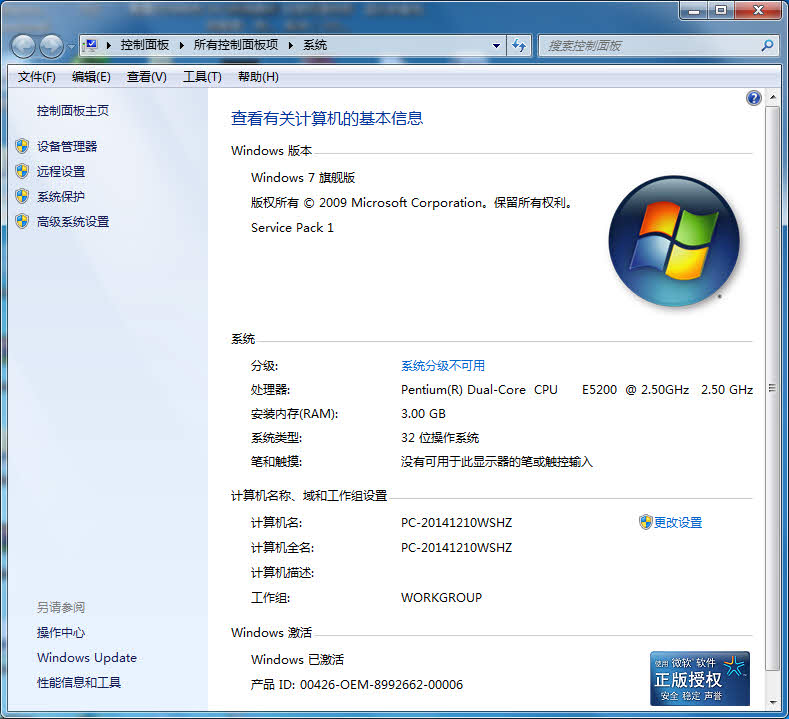789x719 pixels.
Task: Click the 更改设置 link
Action: tap(677, 522)
